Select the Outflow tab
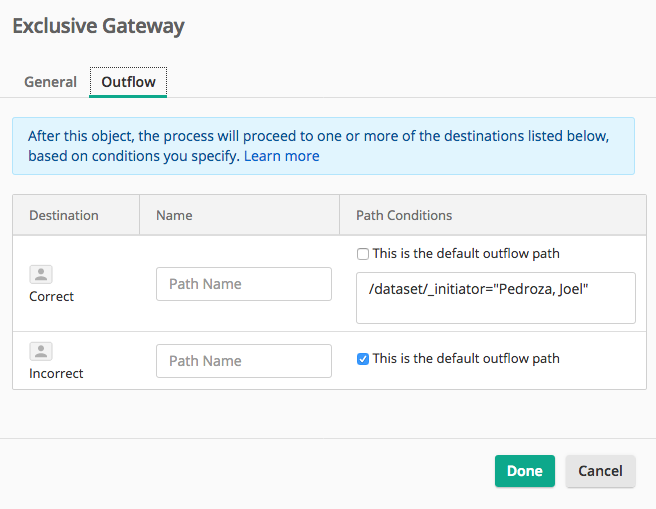Image resolution: width=656 pixels, height=509 pixels. click(128, 82)
